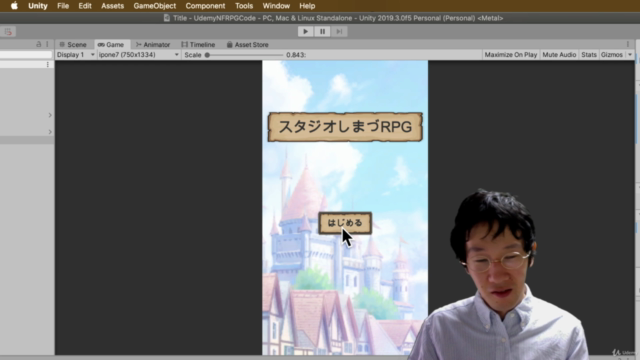This screenshot has height=360, width=640.
Task: Open the Assets menu
Action: [x=112, y=6]
